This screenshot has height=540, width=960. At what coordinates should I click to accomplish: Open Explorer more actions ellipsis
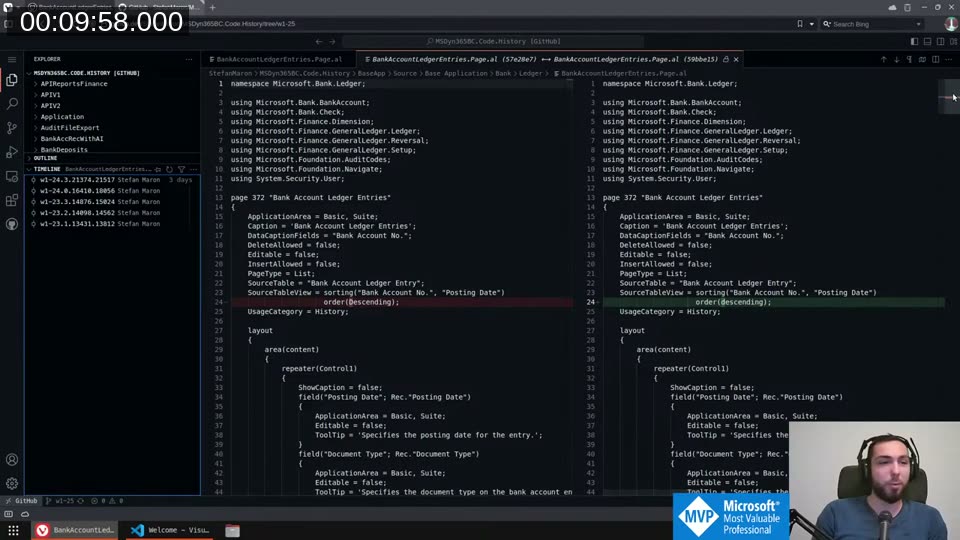point(189,59)
